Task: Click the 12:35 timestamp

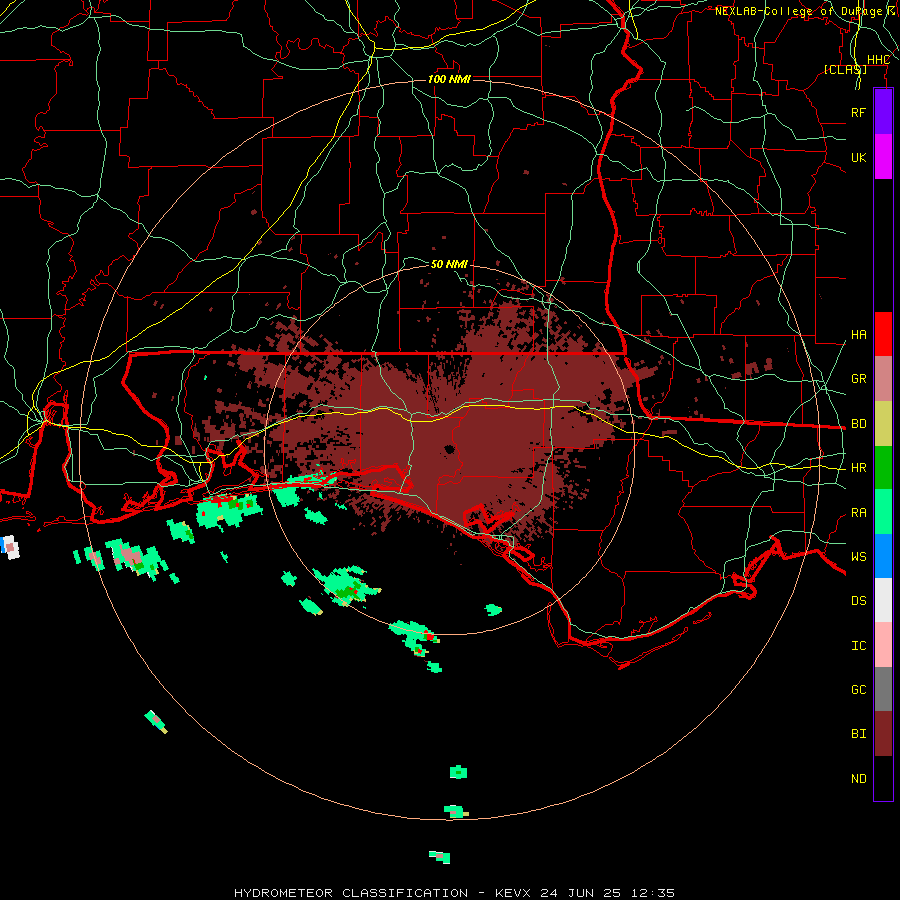Action: pyautogui.click(x=652, y=893)
